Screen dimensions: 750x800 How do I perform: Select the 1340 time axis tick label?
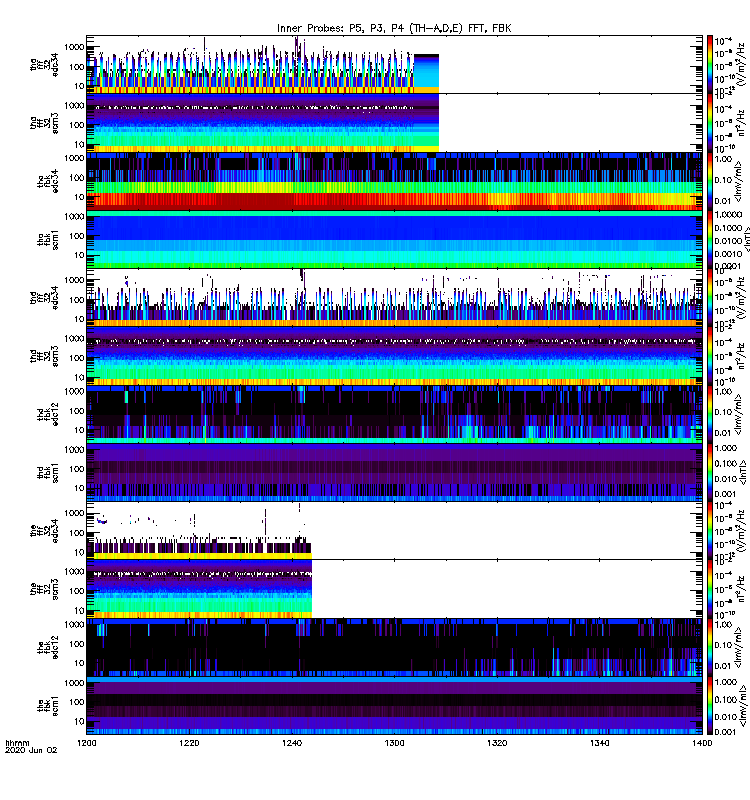click(599, 743)
